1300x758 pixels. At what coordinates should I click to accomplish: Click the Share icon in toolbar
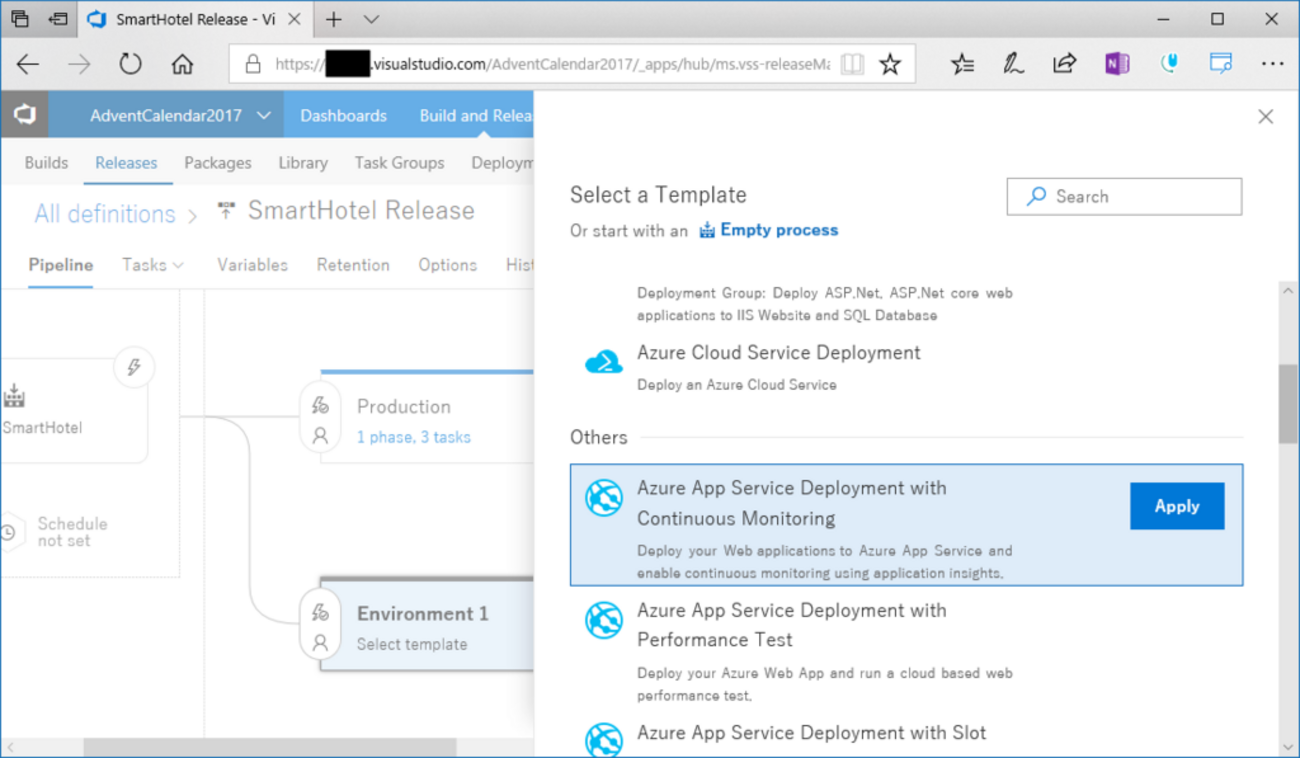tap(1064, 65)
